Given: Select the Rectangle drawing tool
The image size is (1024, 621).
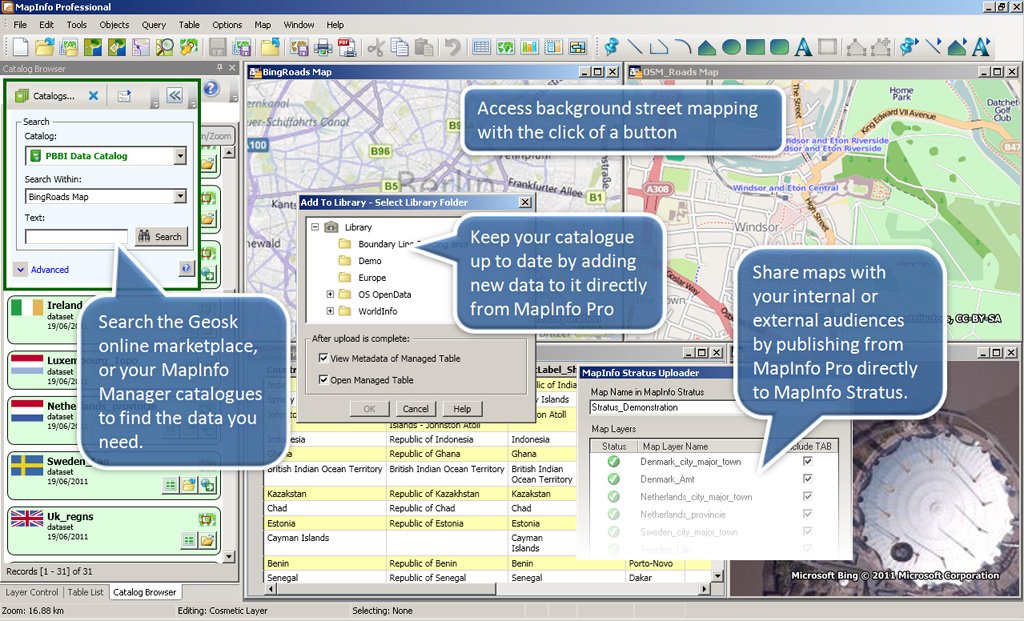Looking at the screenshot, I should tap(756, 47).
